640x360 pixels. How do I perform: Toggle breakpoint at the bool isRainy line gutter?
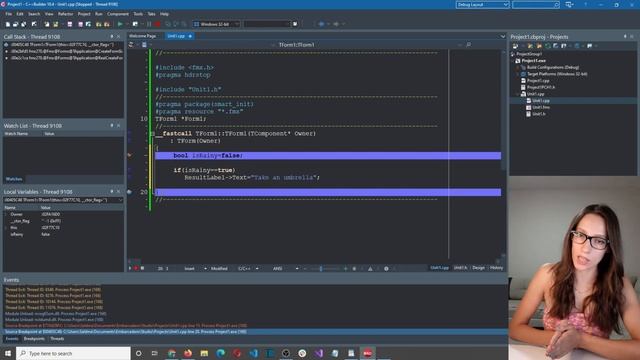[x=129, y=156]
